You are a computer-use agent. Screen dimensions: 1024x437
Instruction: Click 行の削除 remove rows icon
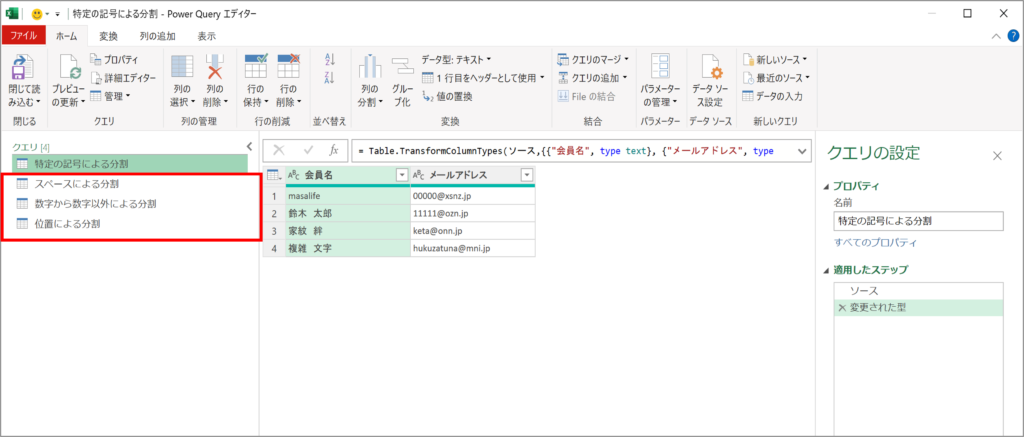pos(288,67)
